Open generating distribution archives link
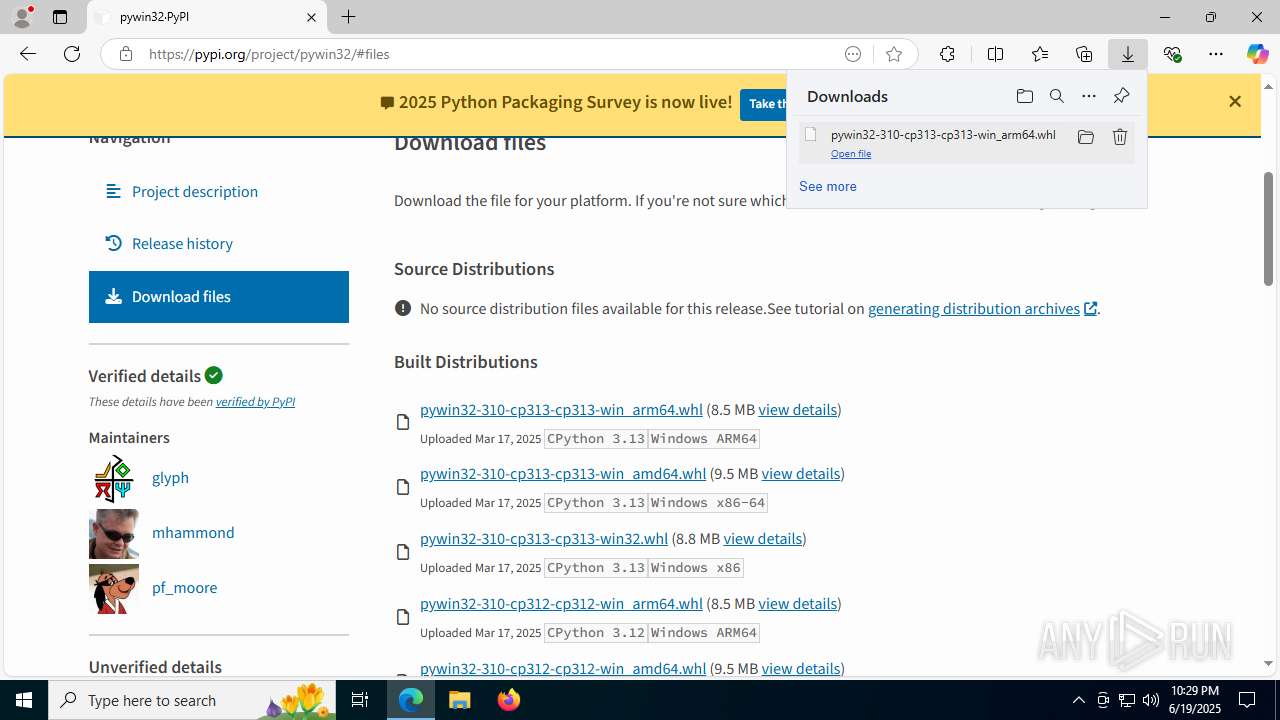 pyautogui.click(x=982, y=308)
